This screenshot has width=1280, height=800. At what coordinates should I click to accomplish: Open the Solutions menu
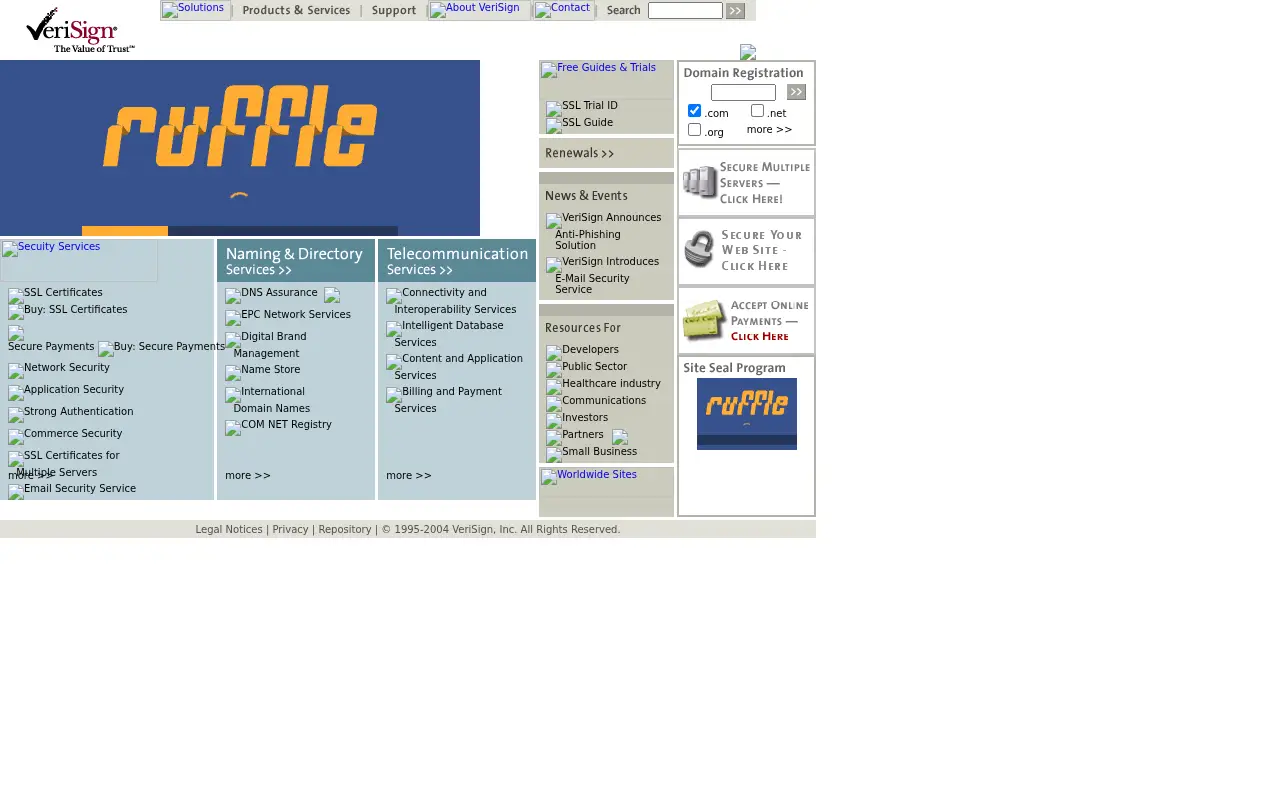[x=195, y=10]
